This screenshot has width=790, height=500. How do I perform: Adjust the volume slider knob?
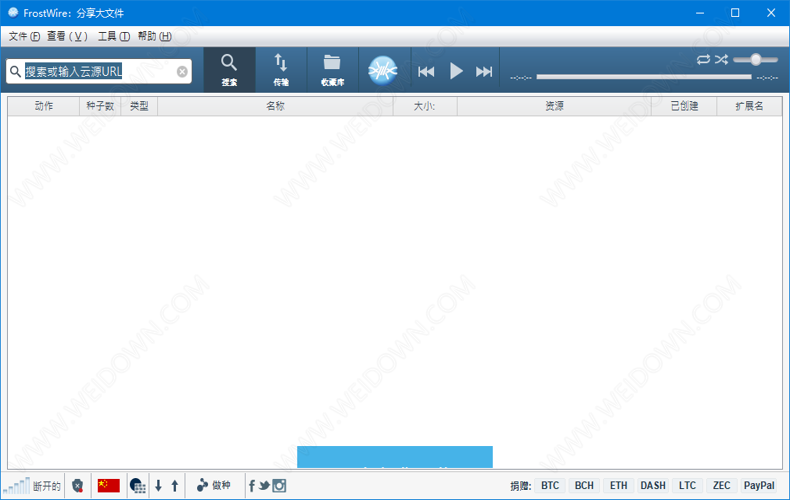[x=756, y=60]
